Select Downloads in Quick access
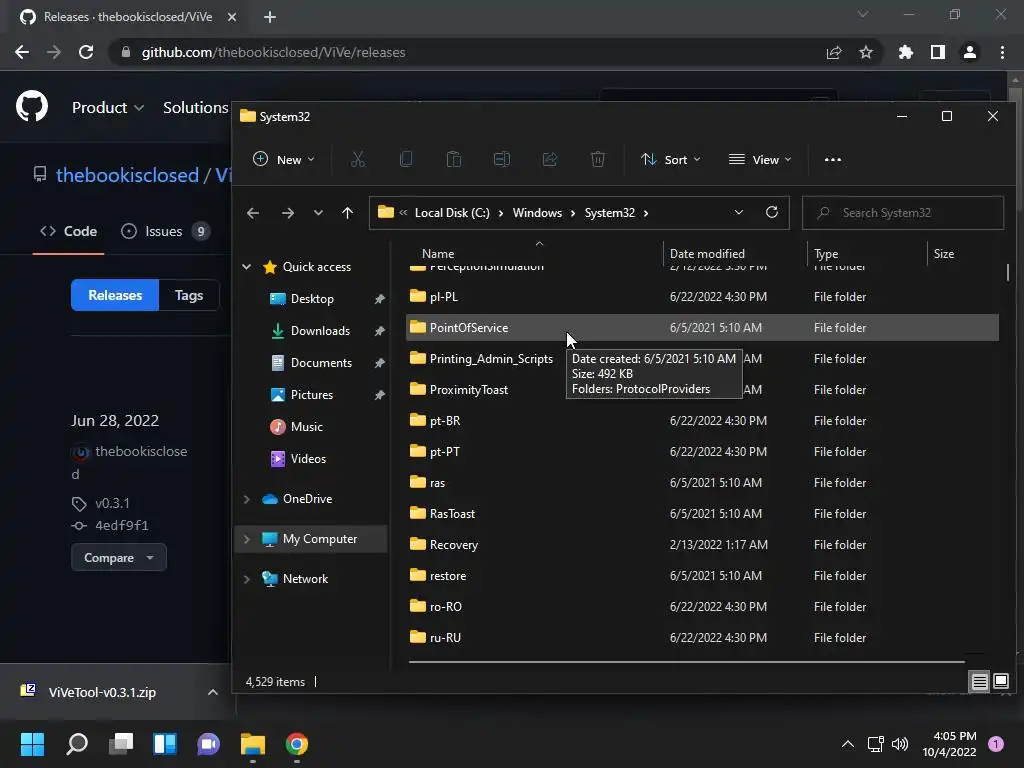This screenshot has height=768, width=1024. [320, 331]
